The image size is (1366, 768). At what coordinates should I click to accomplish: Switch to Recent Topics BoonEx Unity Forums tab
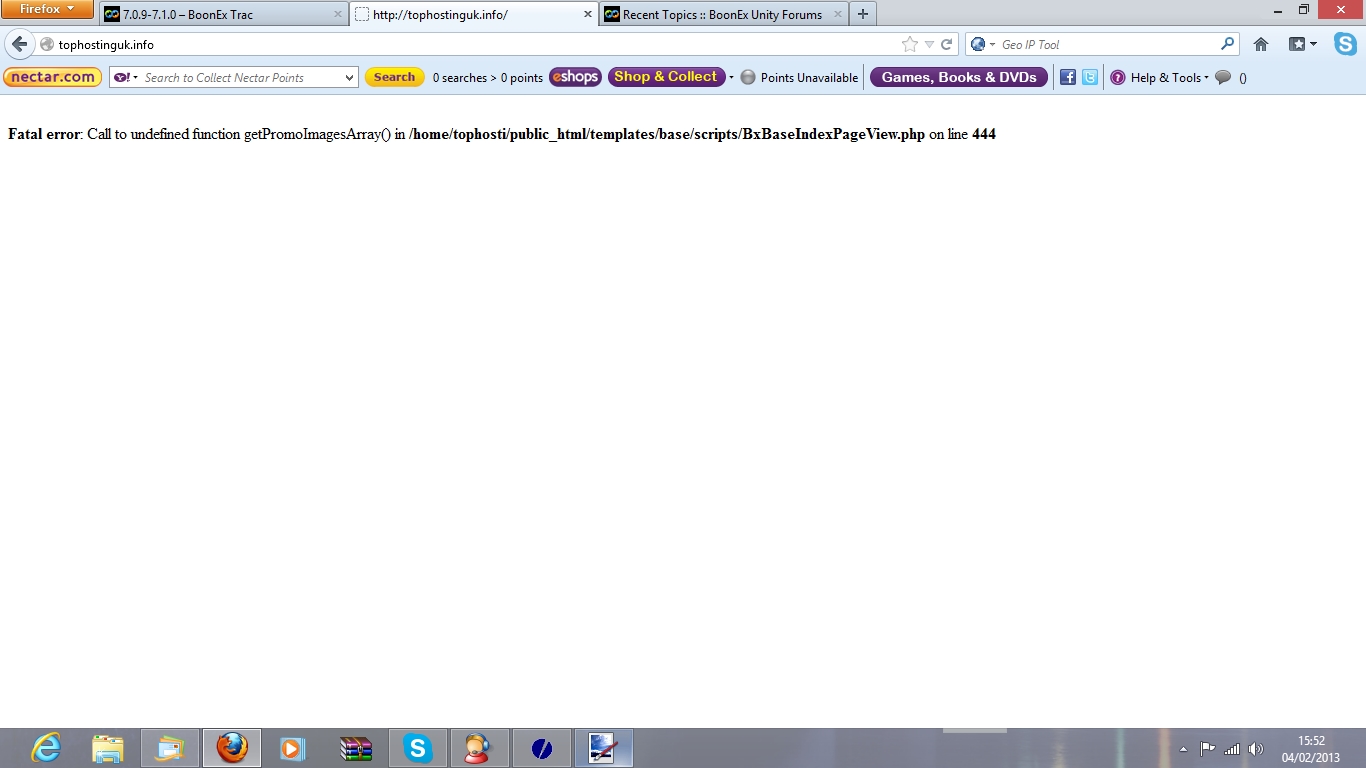point(720,15)
